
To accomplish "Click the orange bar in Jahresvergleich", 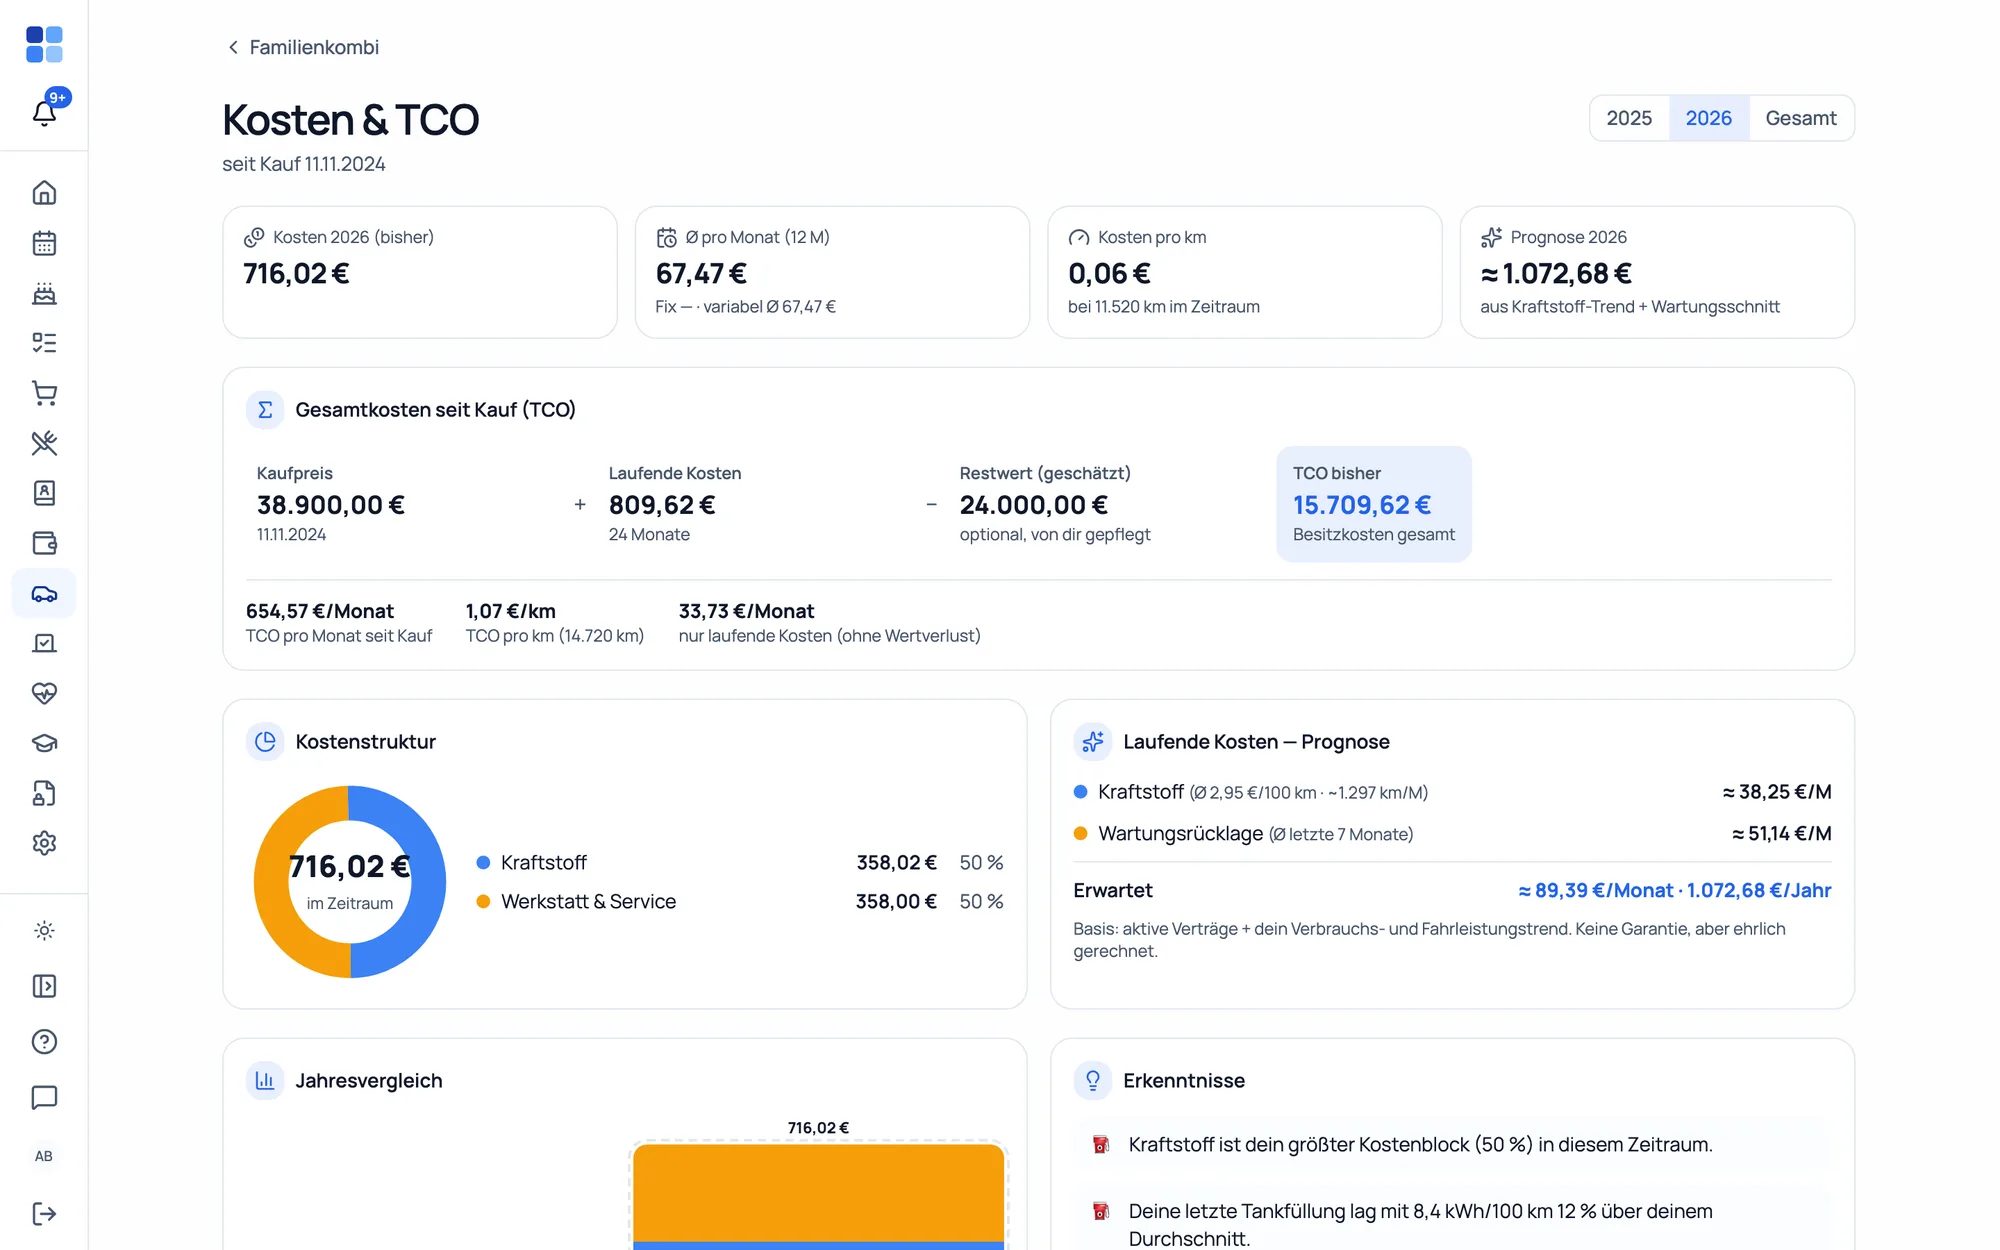I will click(x=818, y=1192).
